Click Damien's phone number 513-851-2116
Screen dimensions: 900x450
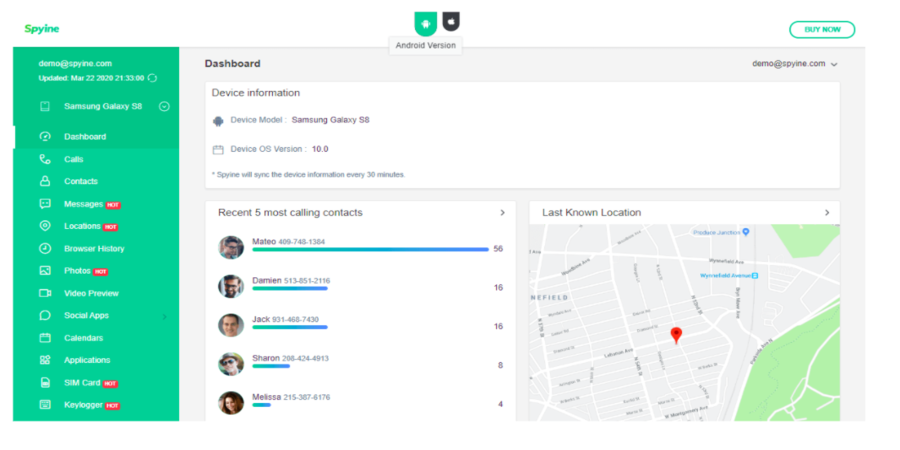click(307, 281)
